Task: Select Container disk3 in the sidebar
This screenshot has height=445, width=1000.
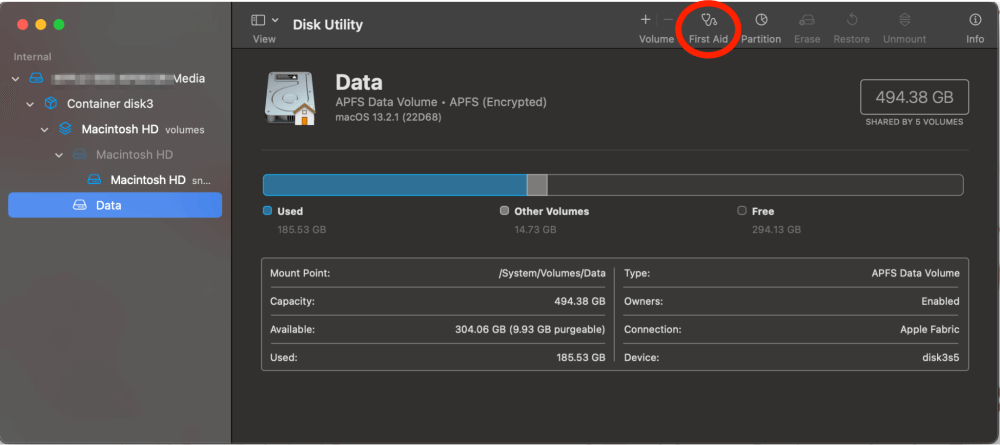Action: [x=109, y=104]
